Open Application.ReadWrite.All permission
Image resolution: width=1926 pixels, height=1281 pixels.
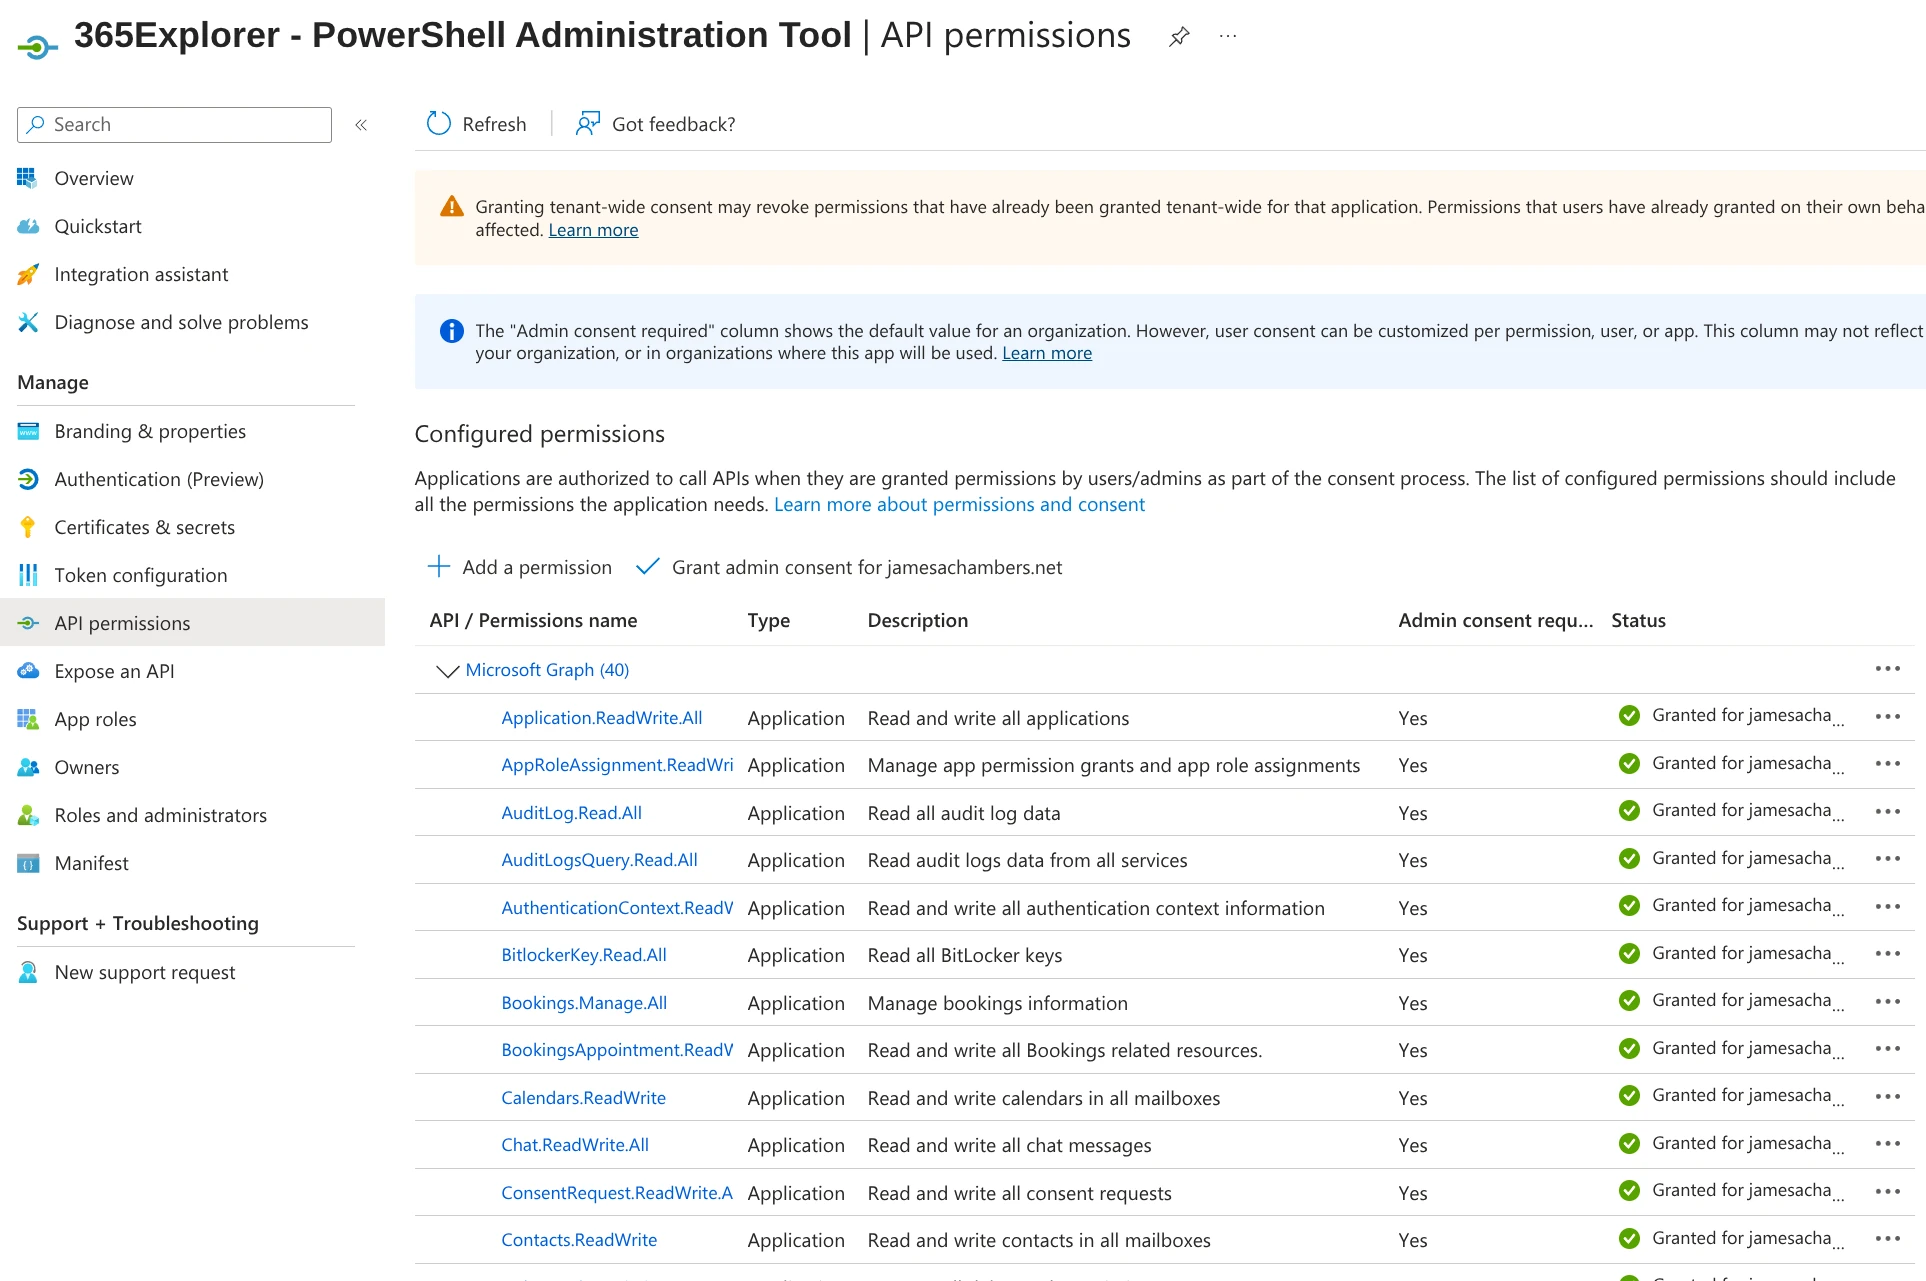(602, 718)
